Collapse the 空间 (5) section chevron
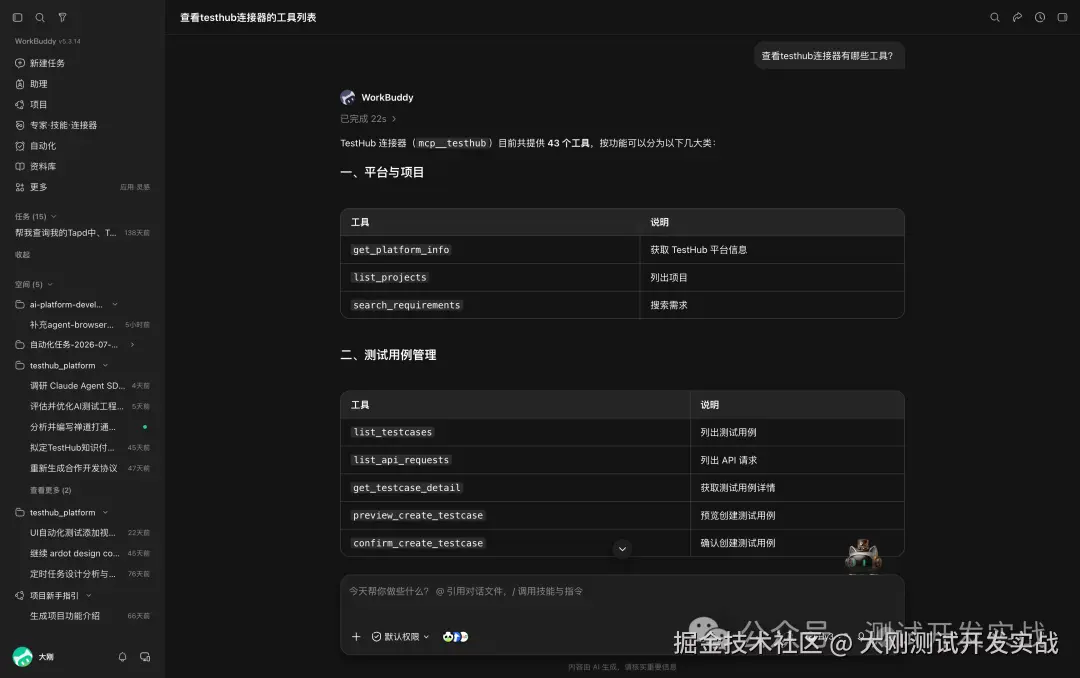This screenshot has height=678, width=1080. click(50, 285)
